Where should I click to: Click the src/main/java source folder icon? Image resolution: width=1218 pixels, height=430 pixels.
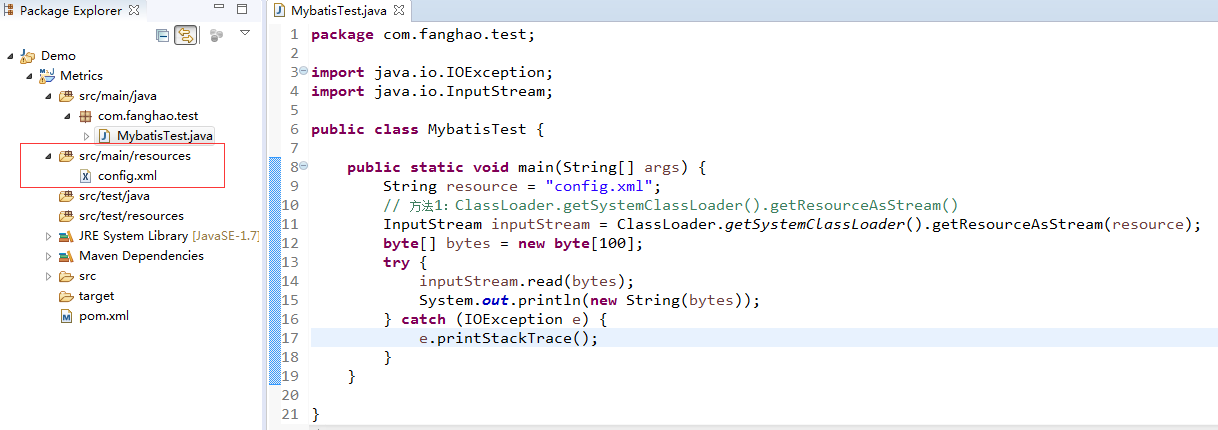(x=66, y=96)
